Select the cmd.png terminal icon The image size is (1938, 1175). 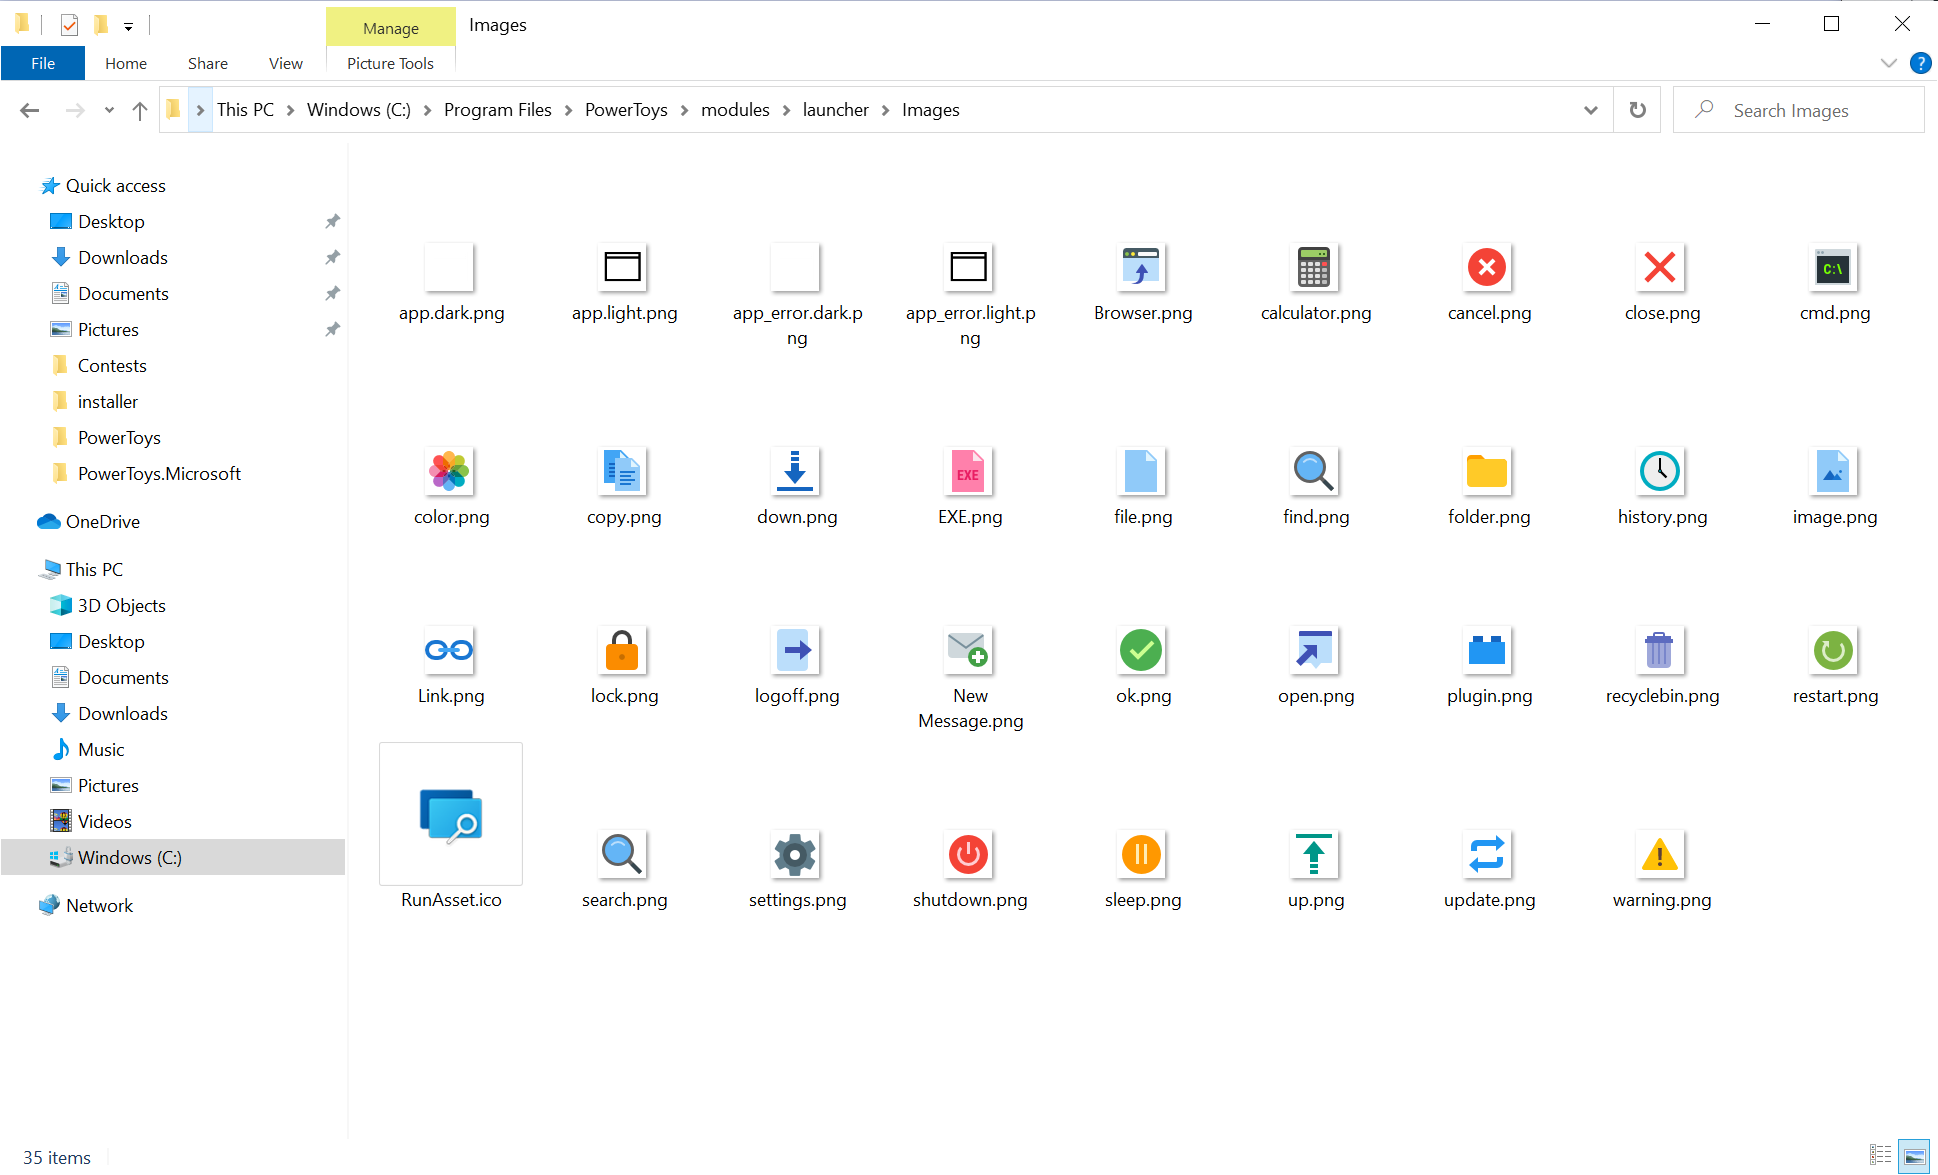click(x=1833, y=268)
